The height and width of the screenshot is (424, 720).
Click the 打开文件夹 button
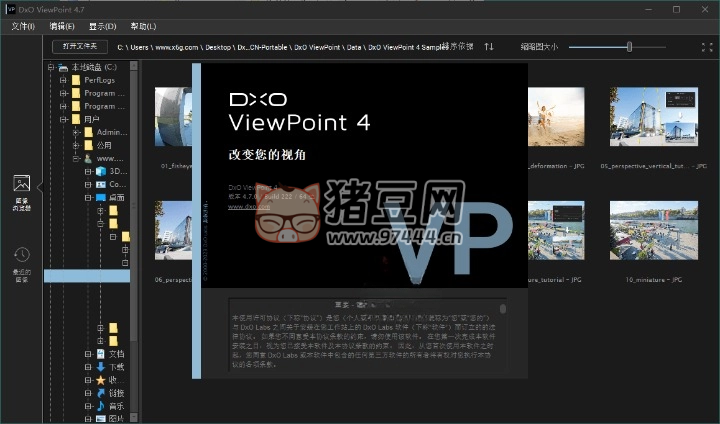click(80, 46)
